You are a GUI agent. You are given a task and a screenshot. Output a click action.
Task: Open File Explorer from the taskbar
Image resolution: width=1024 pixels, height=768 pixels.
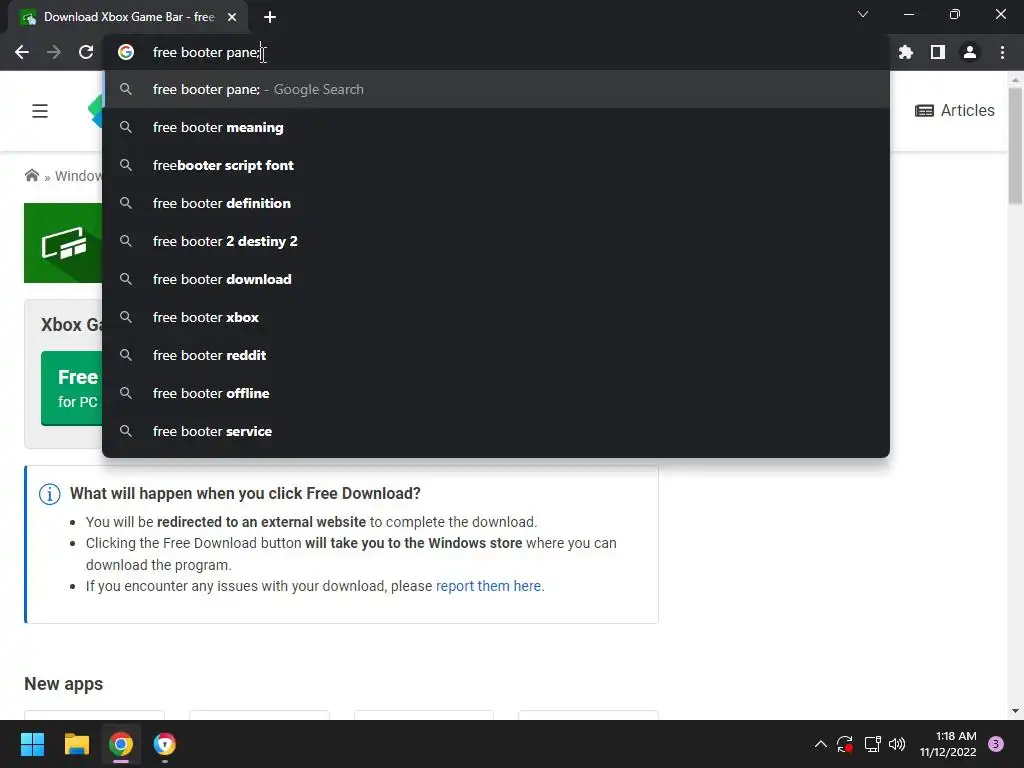[x=76, y=744]
